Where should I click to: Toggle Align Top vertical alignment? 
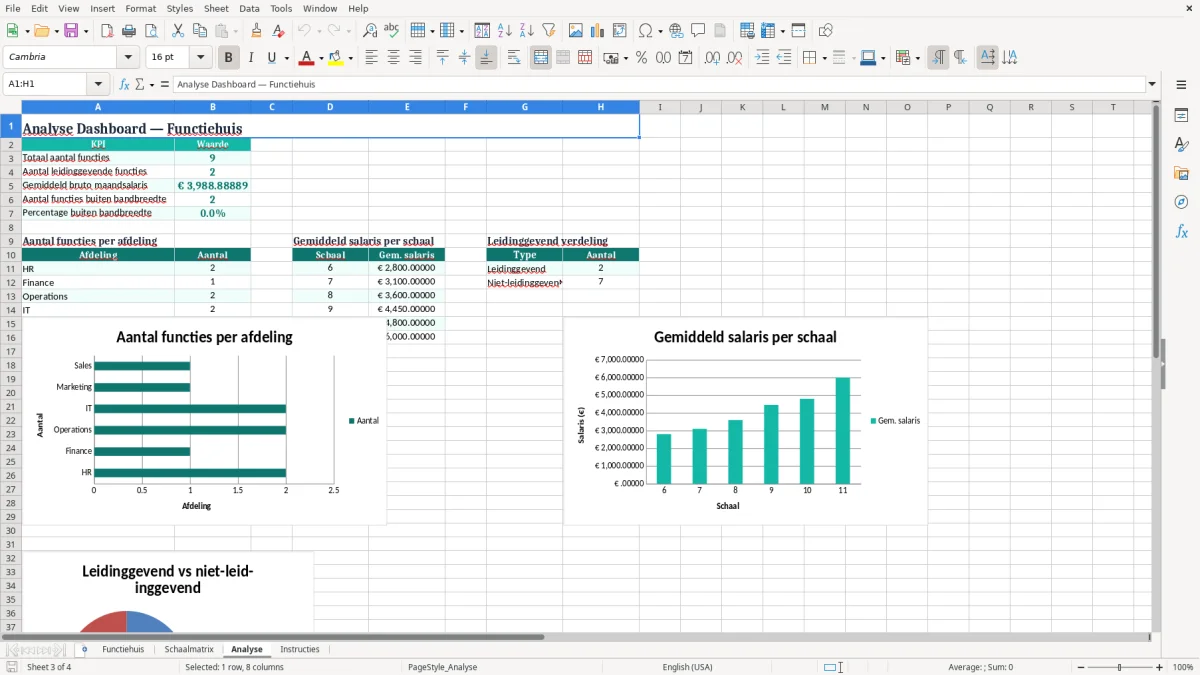[x=442, y=58]
